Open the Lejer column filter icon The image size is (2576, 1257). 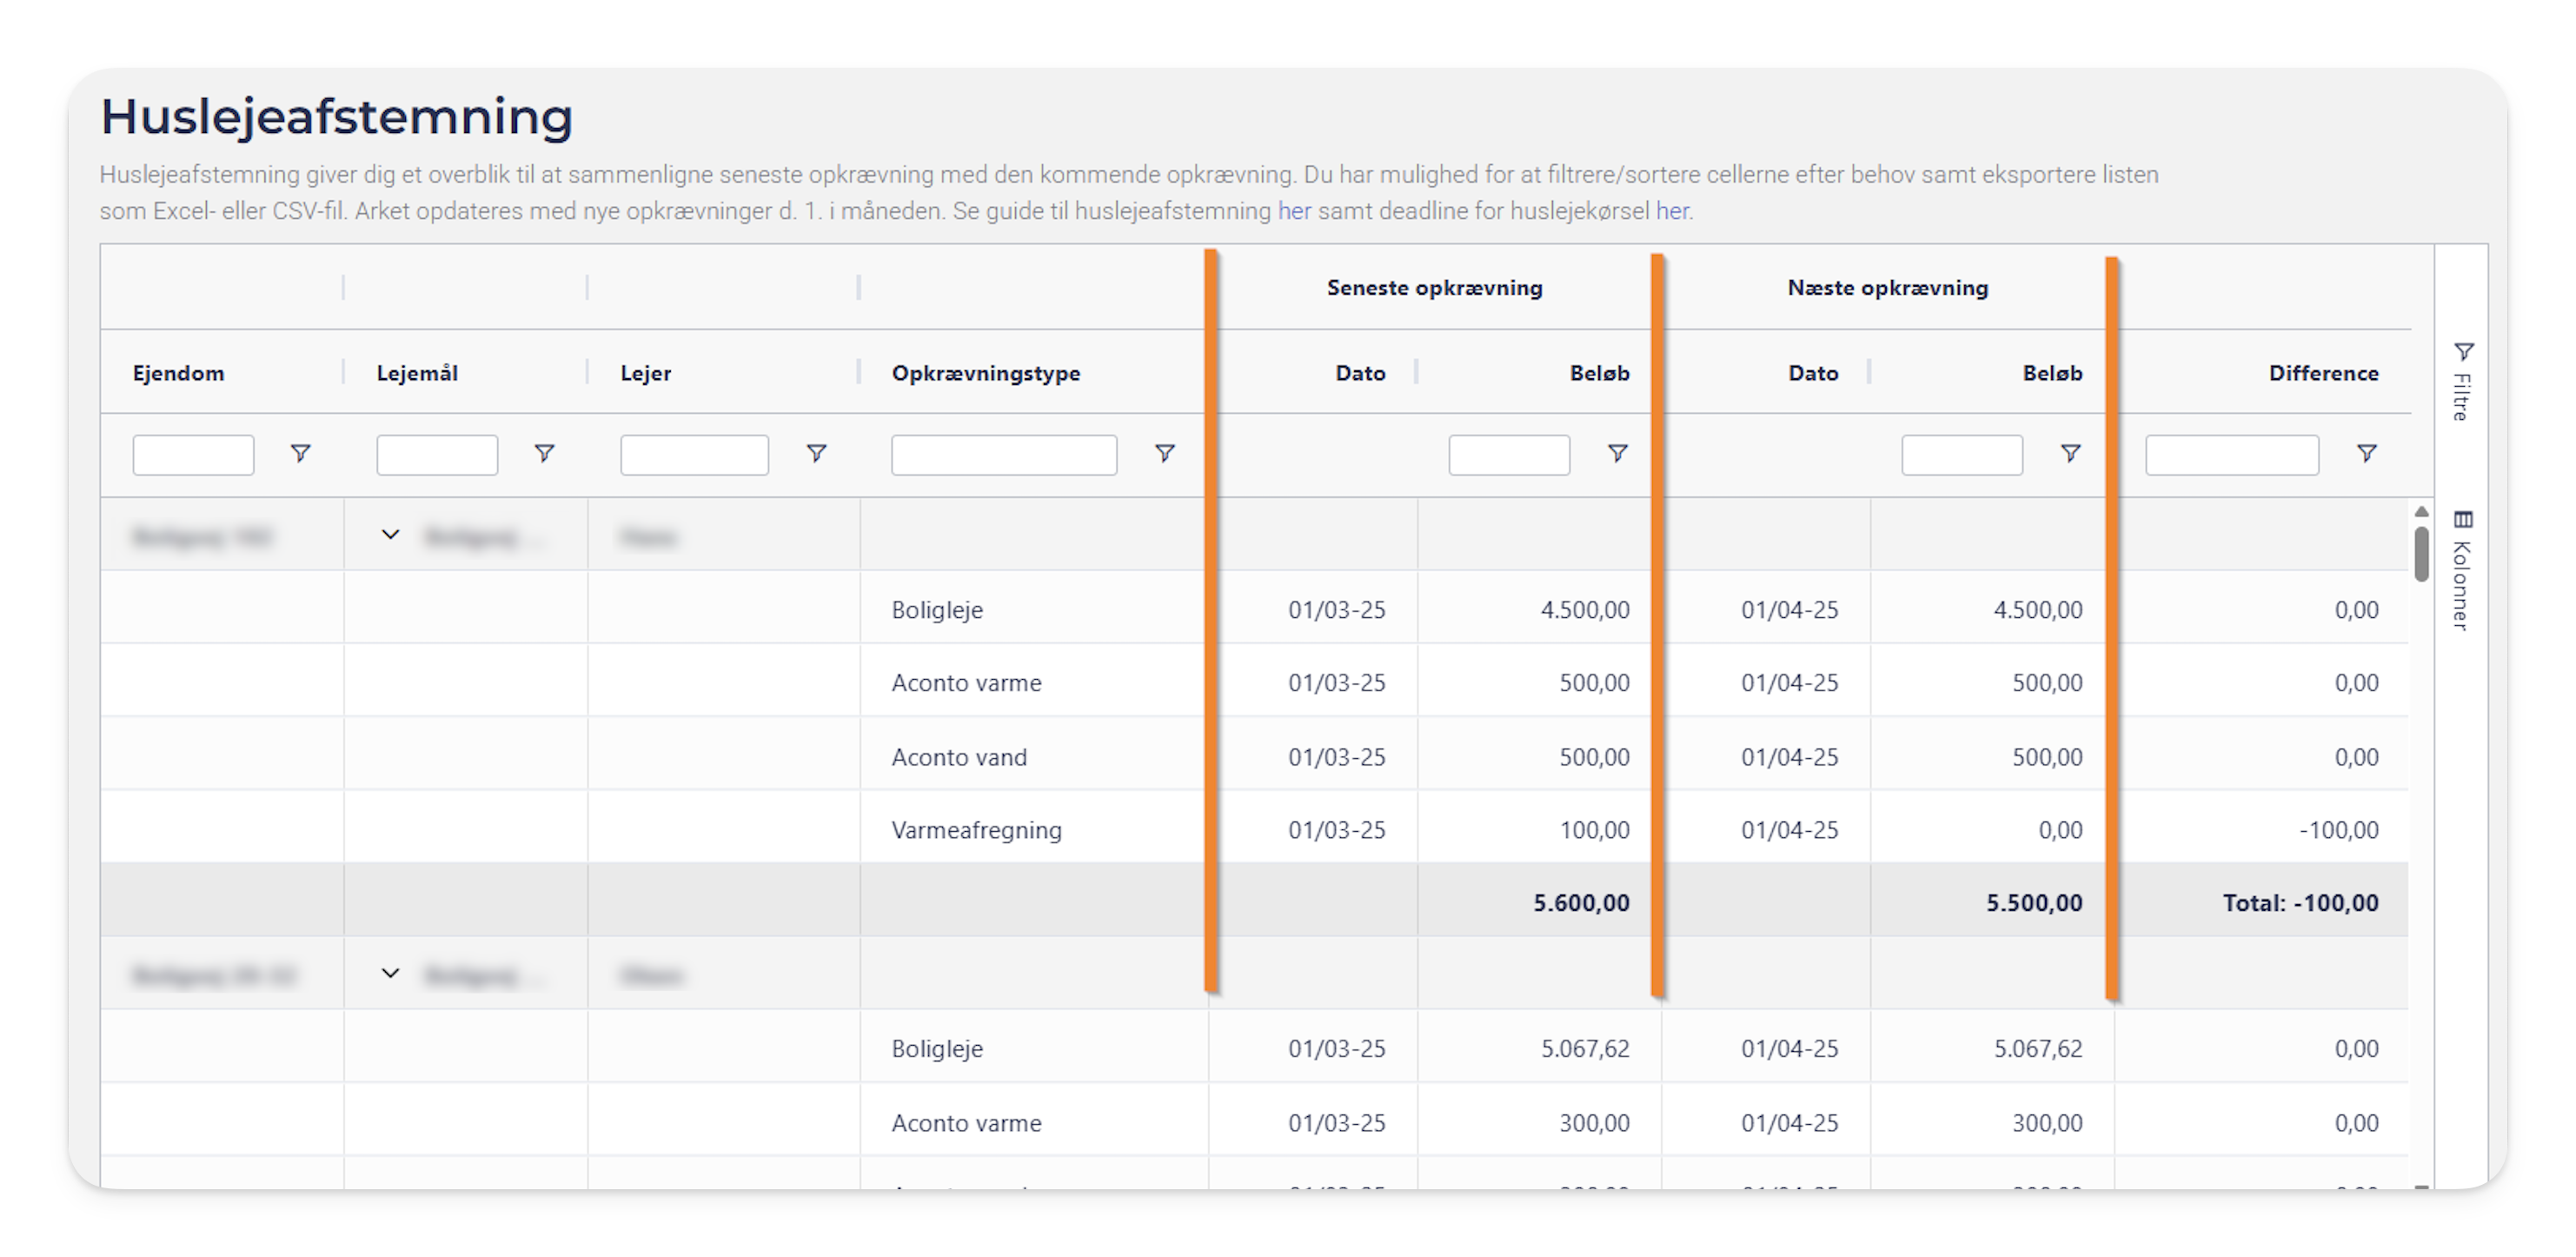pyautogui.click(x=816, y=454)
